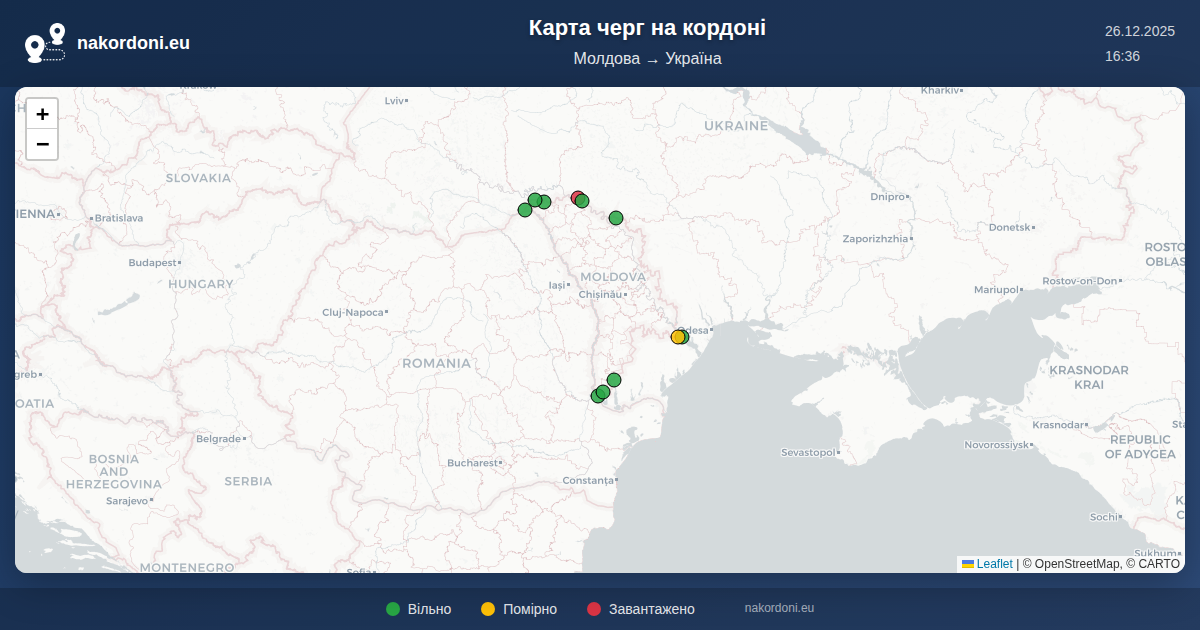Open the red congested border crossing marker
The width and height of the screenshot is (1200, 630).
click(x=576, y=197)
